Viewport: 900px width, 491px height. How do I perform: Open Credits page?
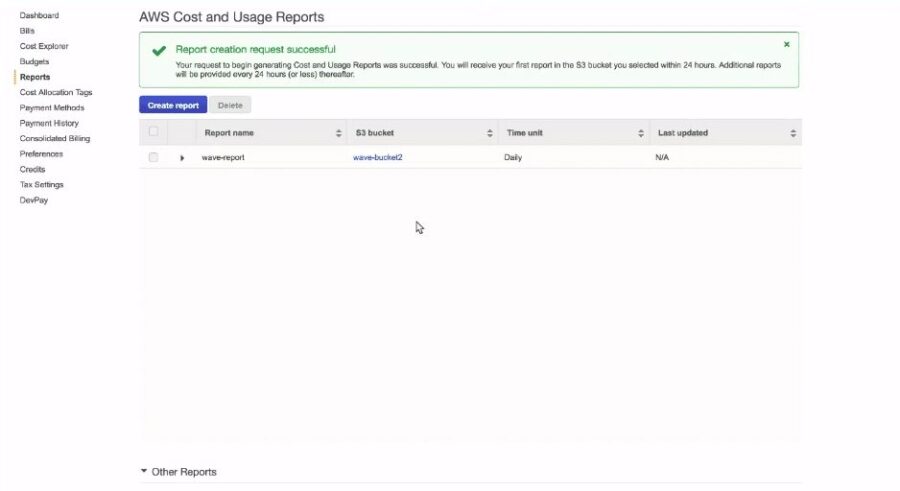click(32, 169)
